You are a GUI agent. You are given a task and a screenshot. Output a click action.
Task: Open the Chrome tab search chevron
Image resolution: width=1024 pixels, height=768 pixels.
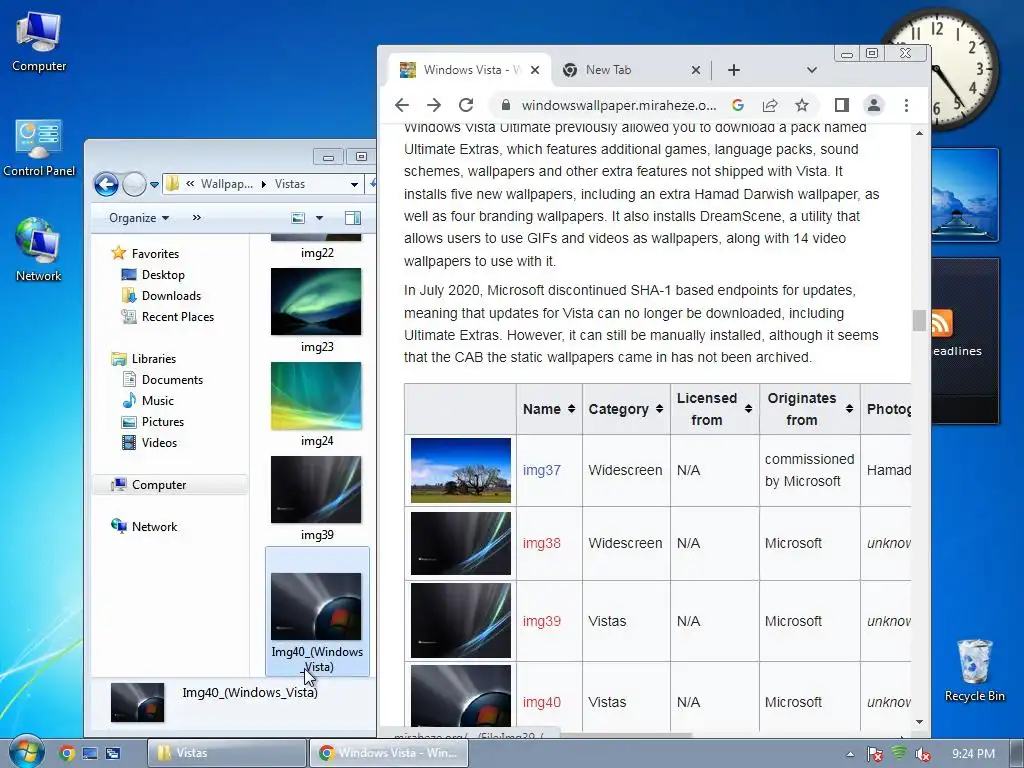812,70
